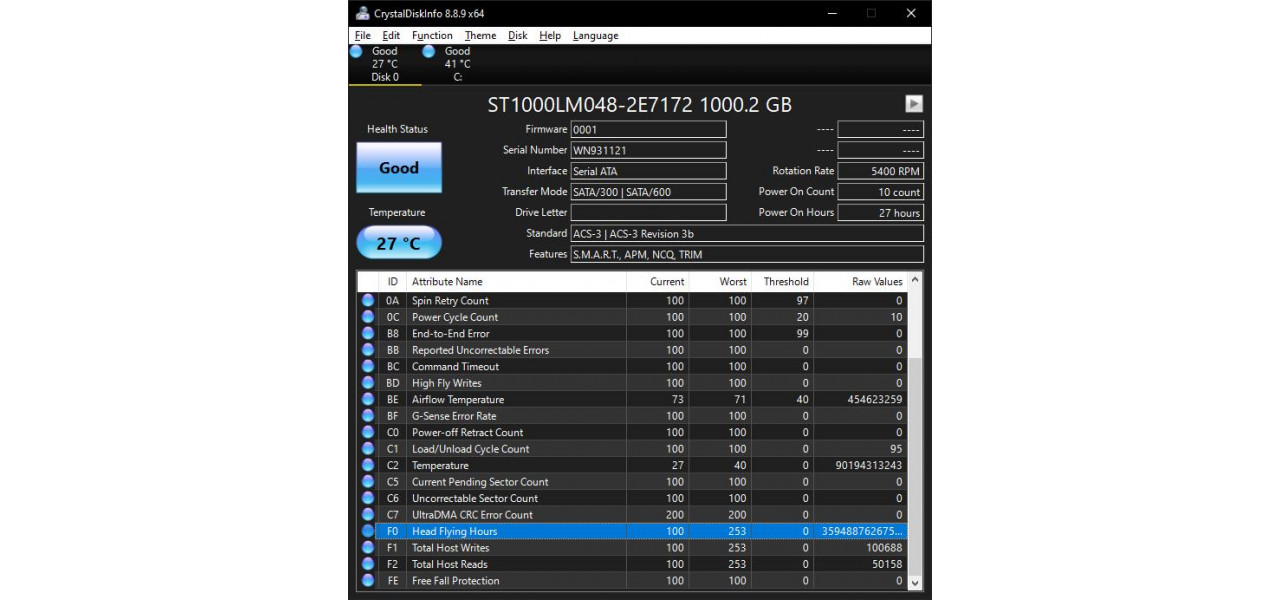1280x600 pixels.
Task: Click status orb for G-Sense Error Rate
Action: 368,416
